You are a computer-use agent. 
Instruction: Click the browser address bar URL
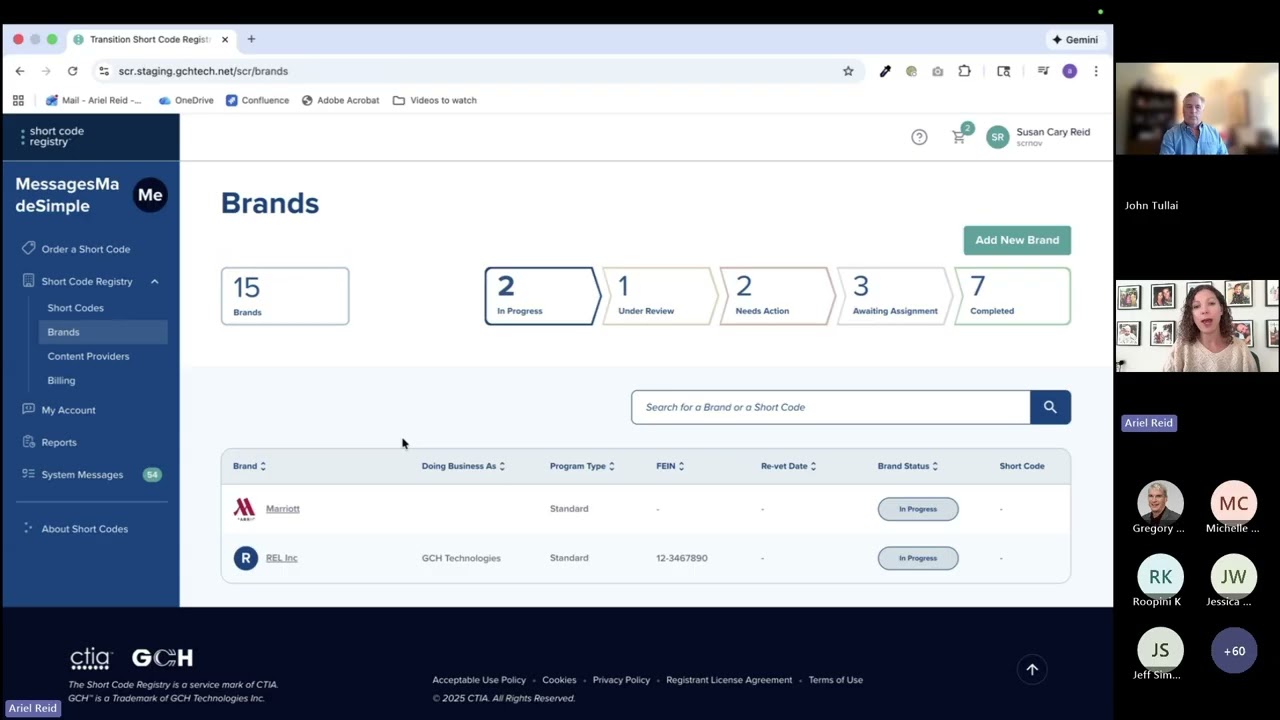(203, 71)
